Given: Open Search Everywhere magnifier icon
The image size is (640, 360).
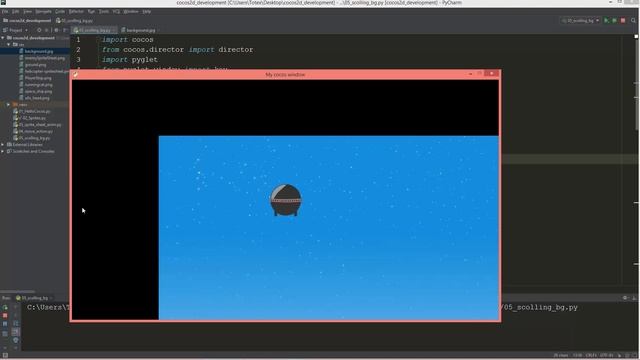Looking at the screenshot, I should 633,20.
